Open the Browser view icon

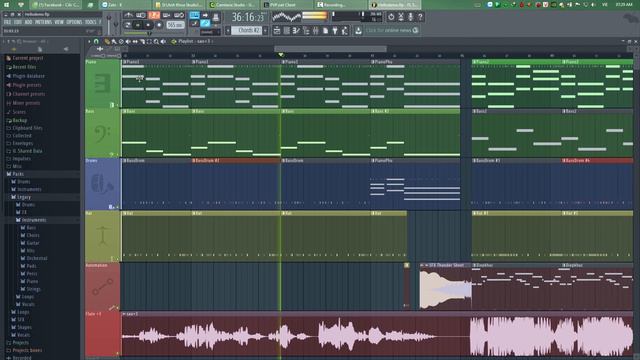point(306,30)
